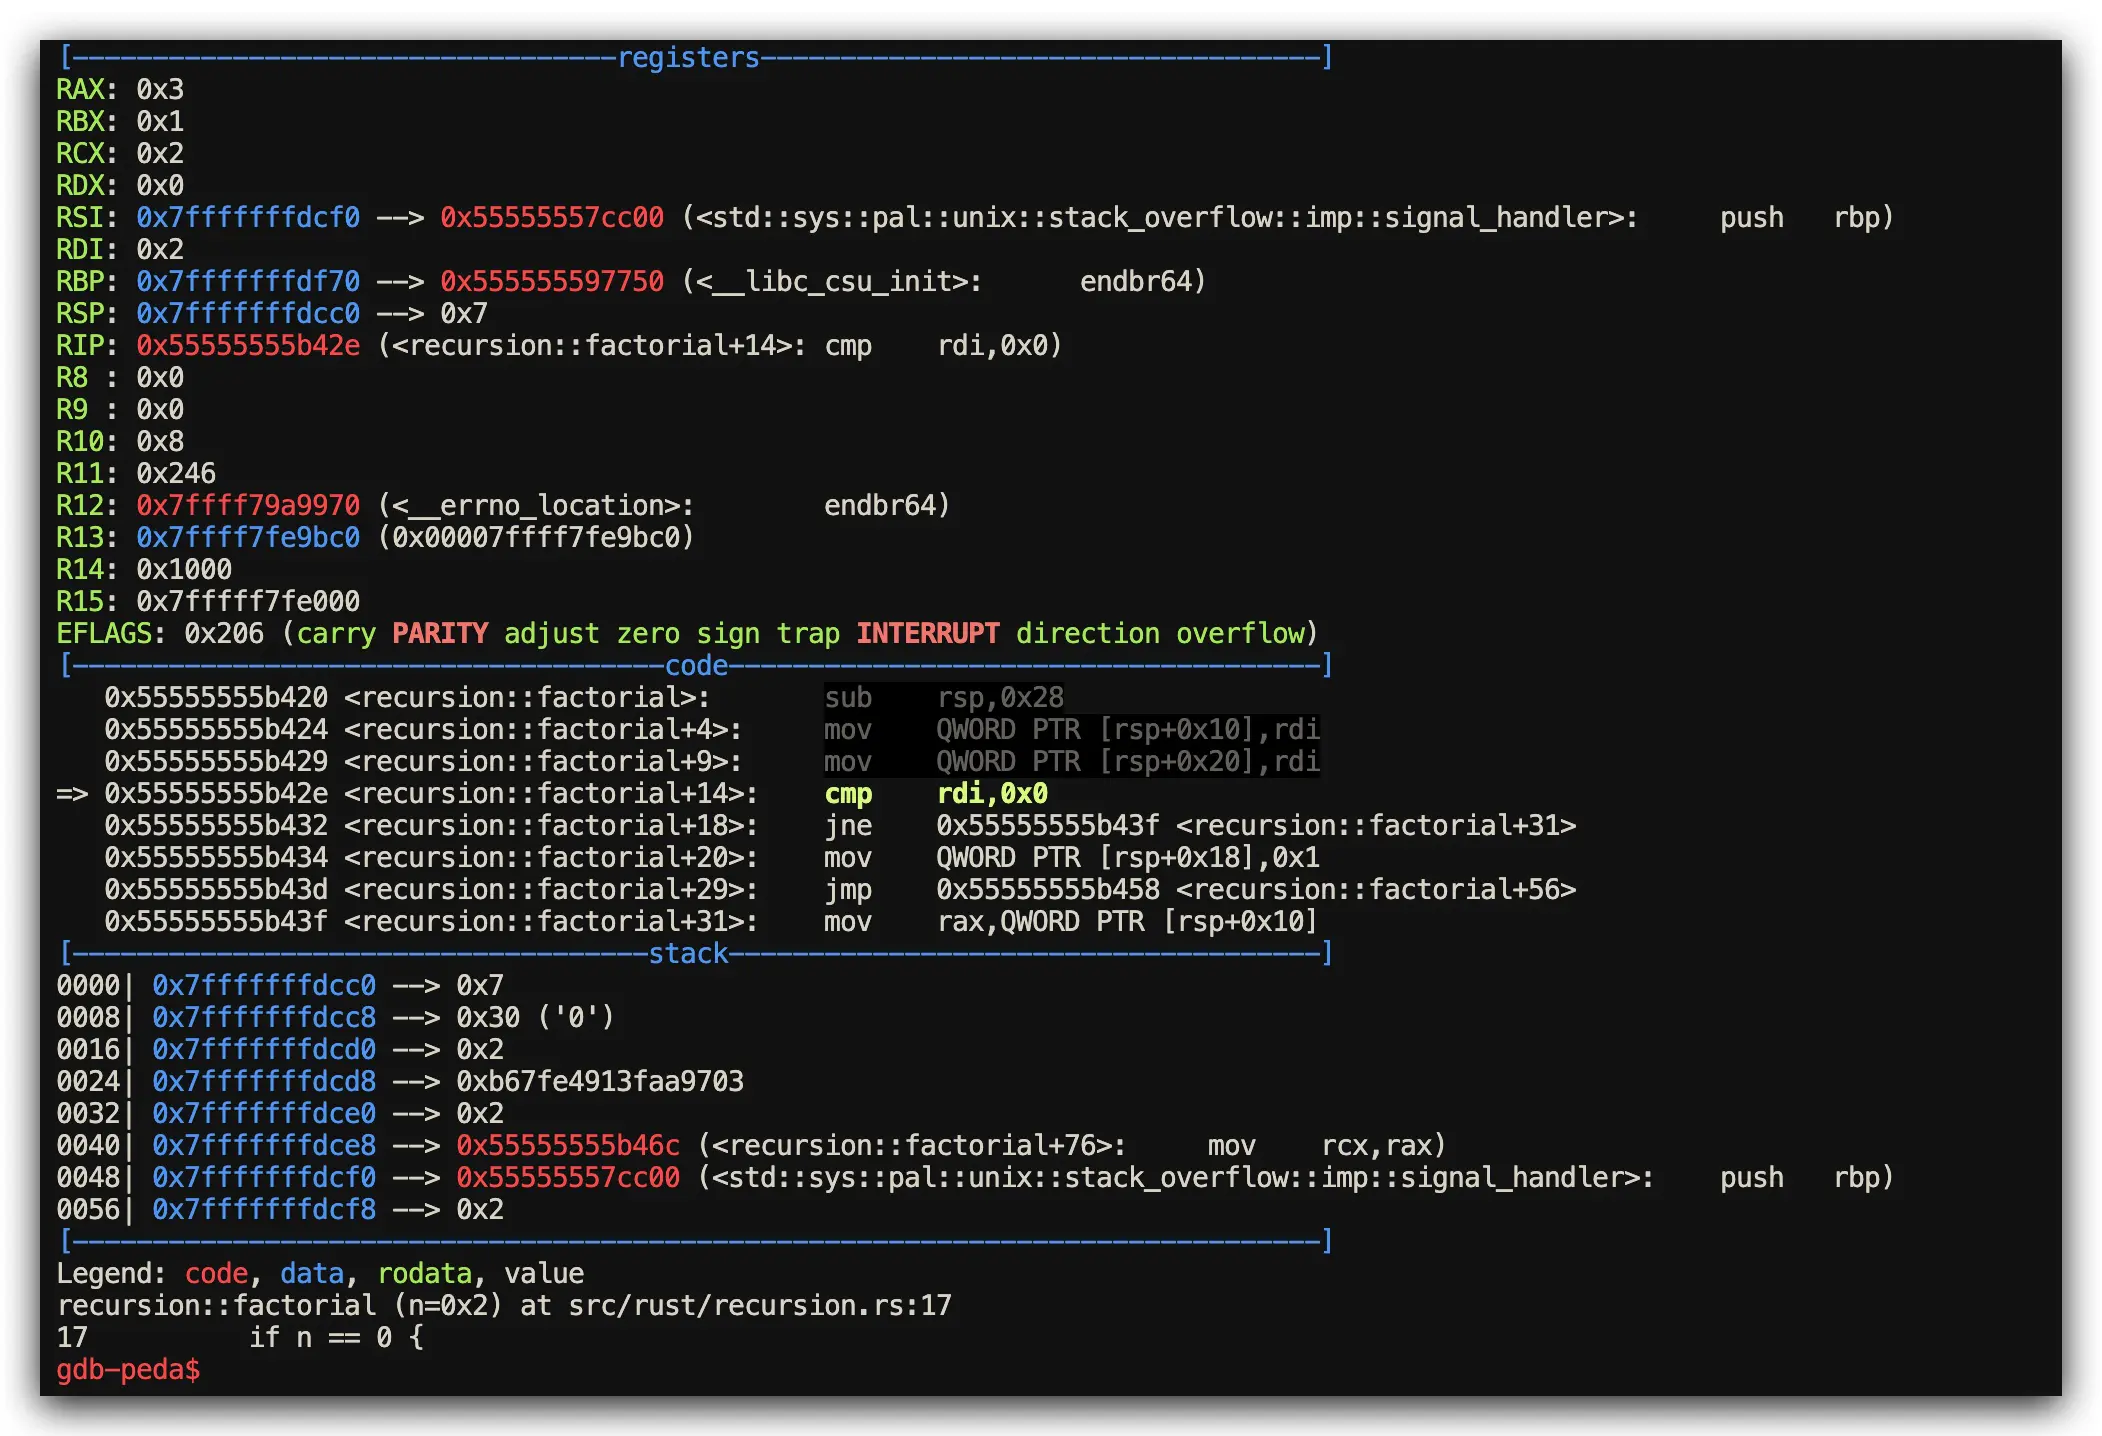Select RSI address 0x7fffffffdcf0
The image size is (2102, 1436).
248,218
